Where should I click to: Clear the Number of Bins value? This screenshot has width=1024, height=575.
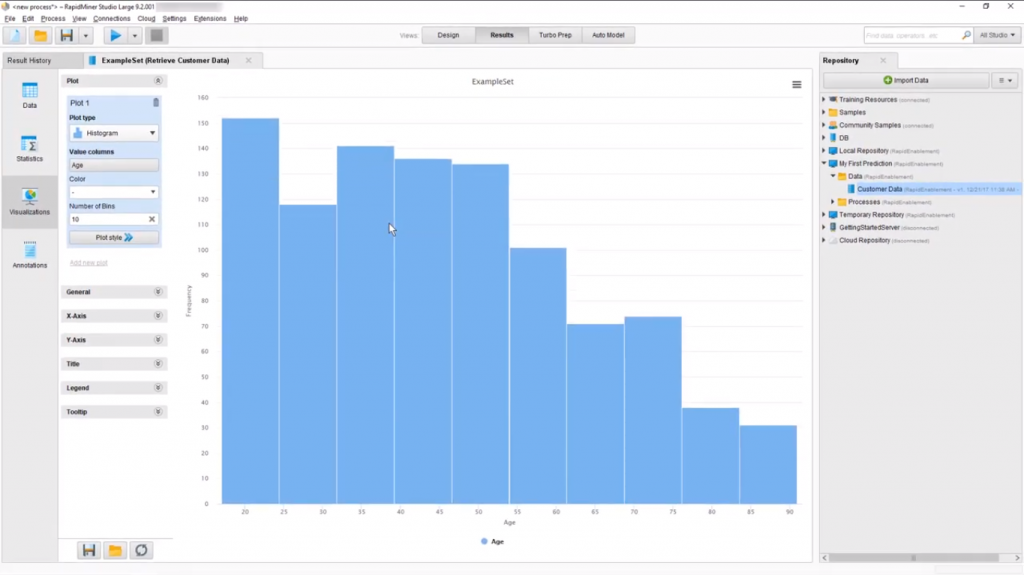pos(152,220)
